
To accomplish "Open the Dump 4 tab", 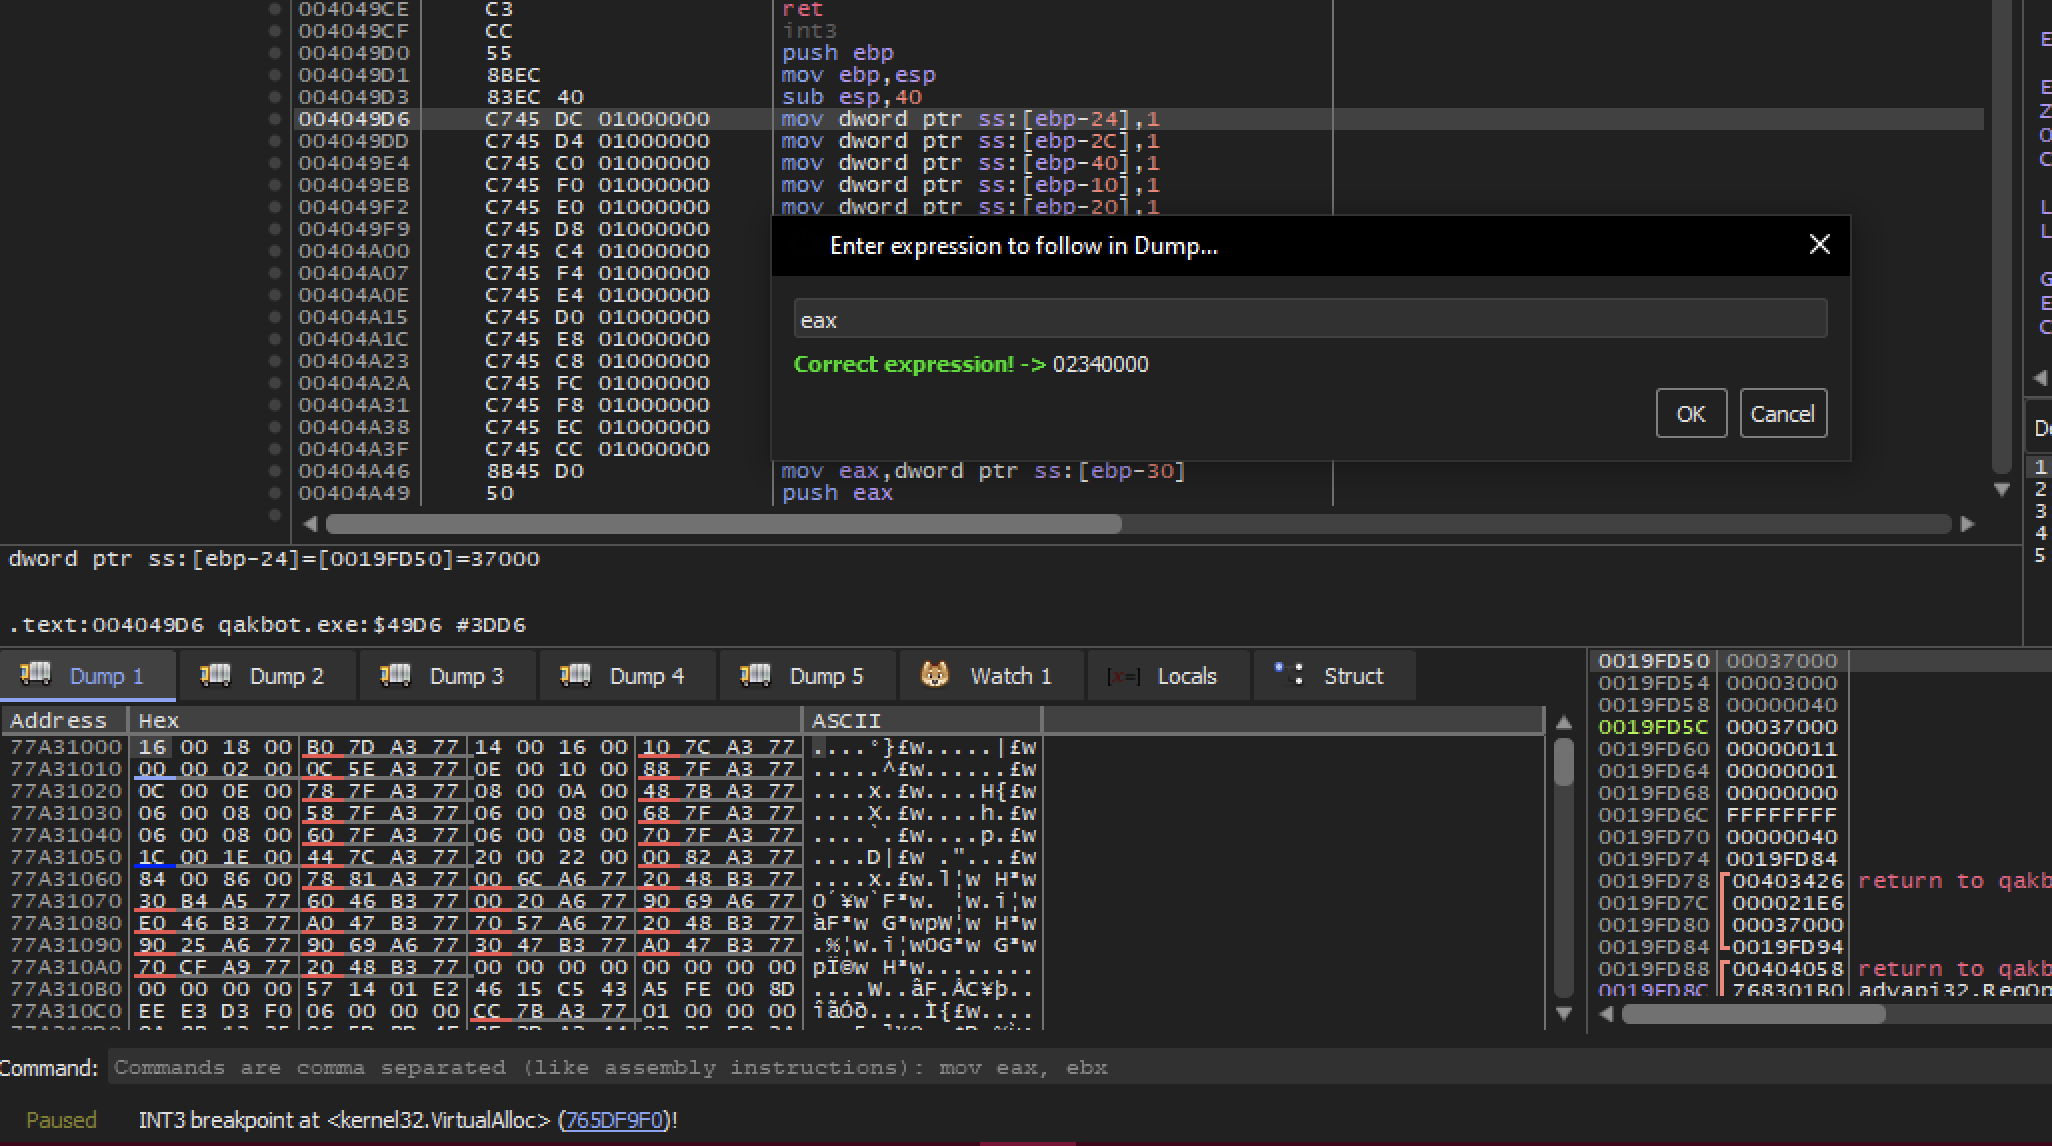I will click(626, 676).
